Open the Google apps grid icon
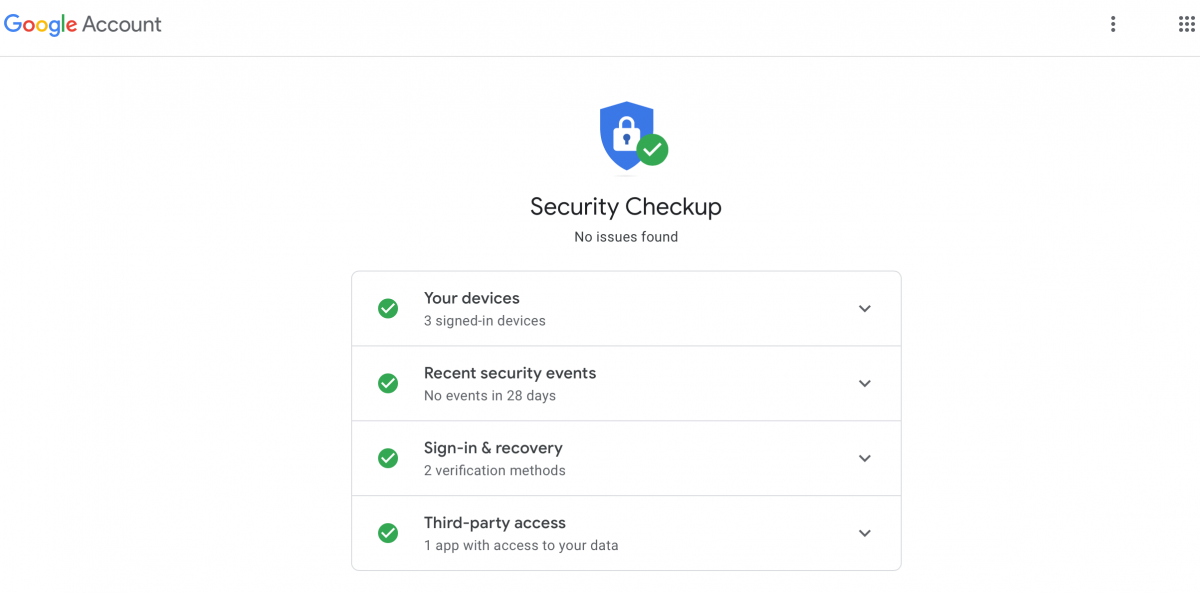This screenshot has width=1200, height=593. tap(1186, 23)
